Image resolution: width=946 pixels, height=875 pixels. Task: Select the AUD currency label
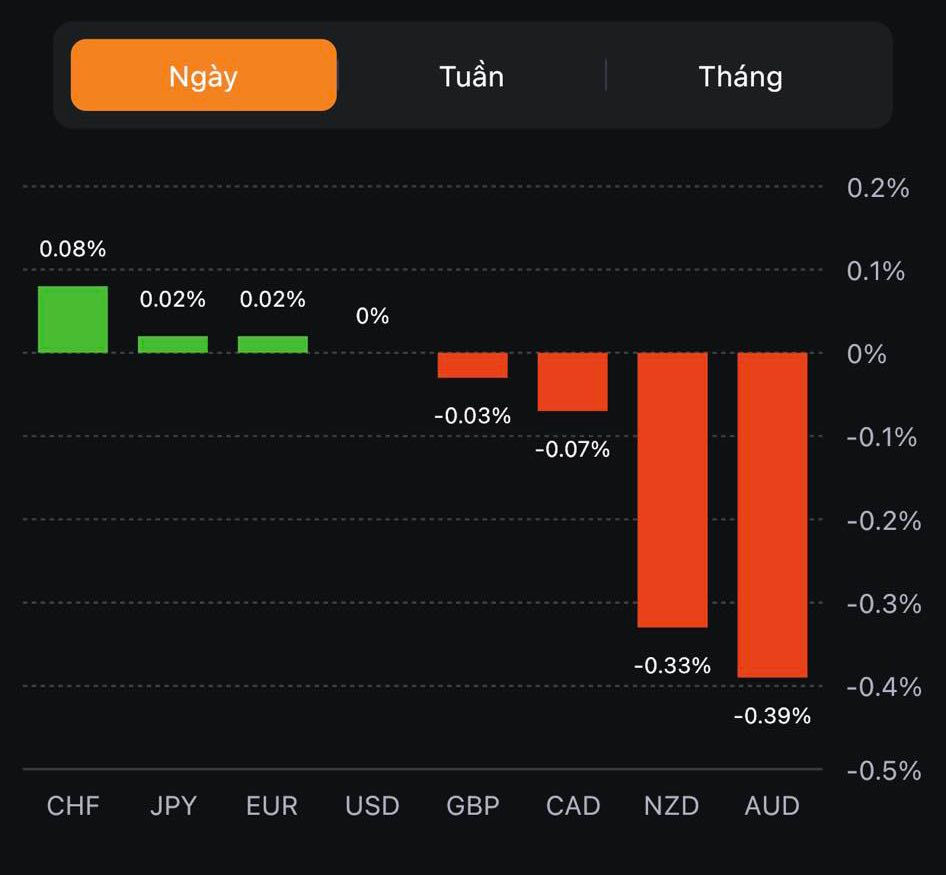tap(773, 806)
